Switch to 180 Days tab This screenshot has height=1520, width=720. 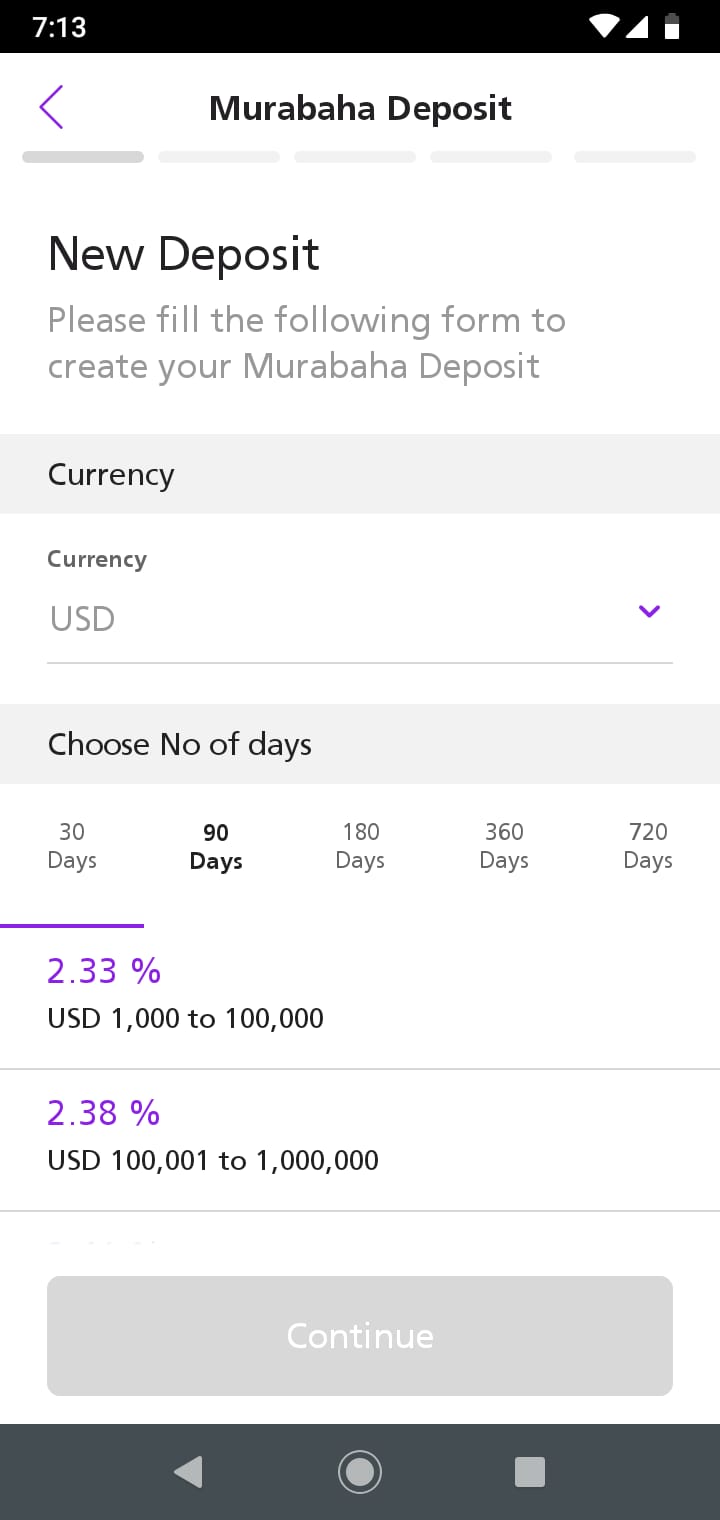pyautogui.click(x=360, y=846)
